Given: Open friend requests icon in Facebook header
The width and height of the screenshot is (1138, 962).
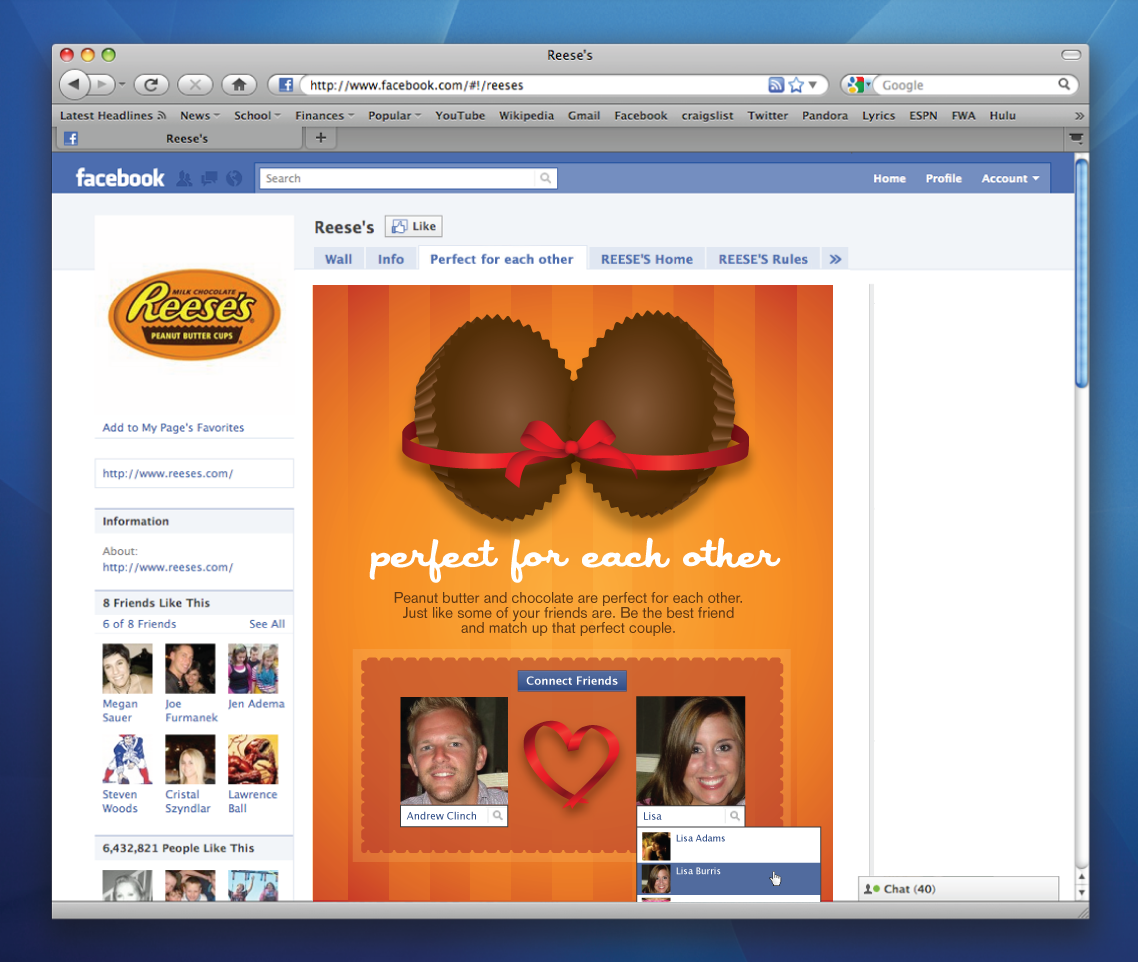Looking at the screenshot, I should (x=184, y=177).
